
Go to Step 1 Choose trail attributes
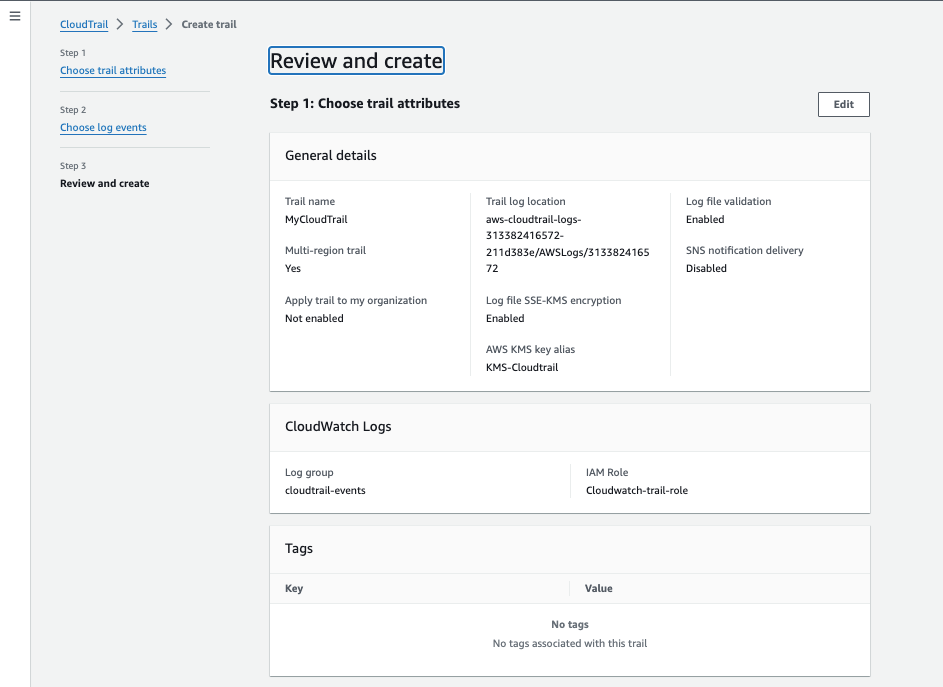click(112, 70)
